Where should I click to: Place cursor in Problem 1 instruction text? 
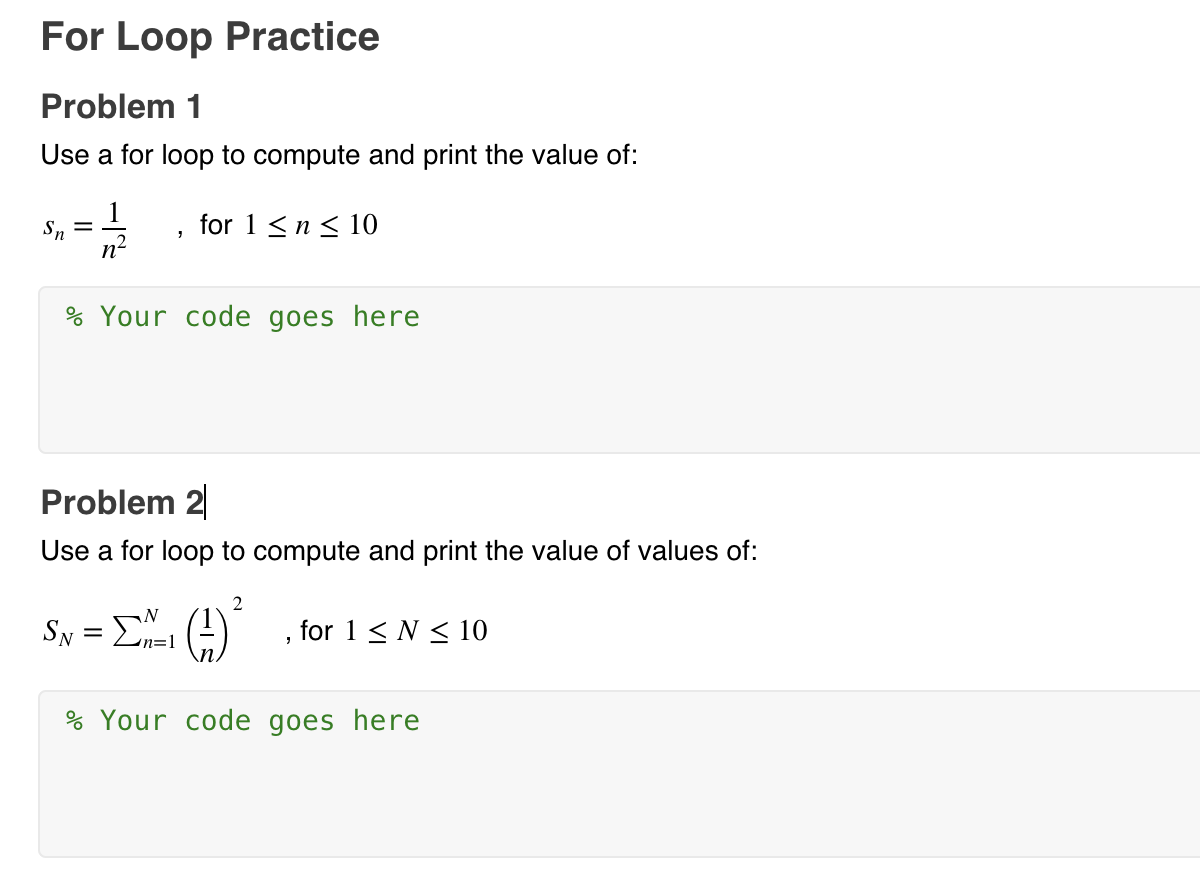339,156
